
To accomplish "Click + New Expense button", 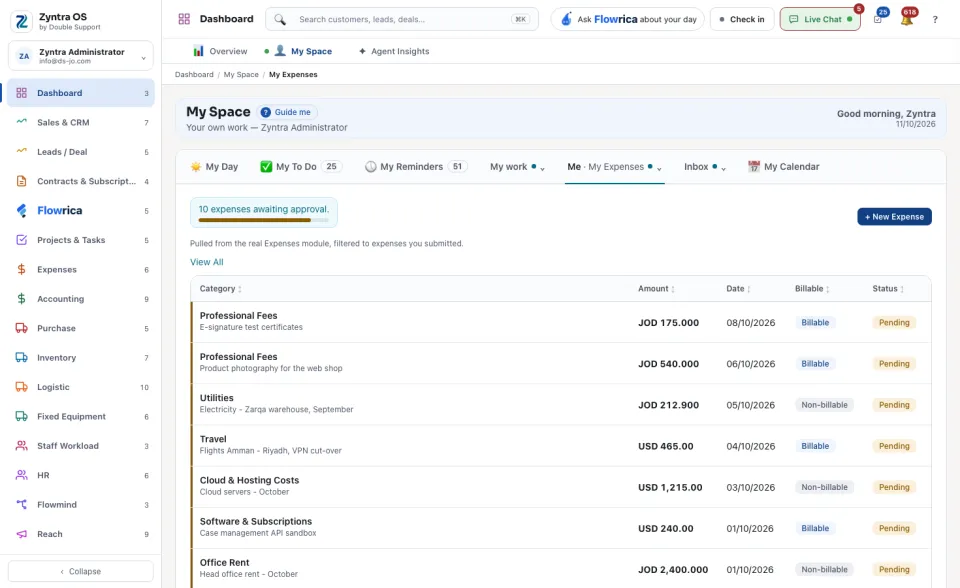I will coord(894,217).
